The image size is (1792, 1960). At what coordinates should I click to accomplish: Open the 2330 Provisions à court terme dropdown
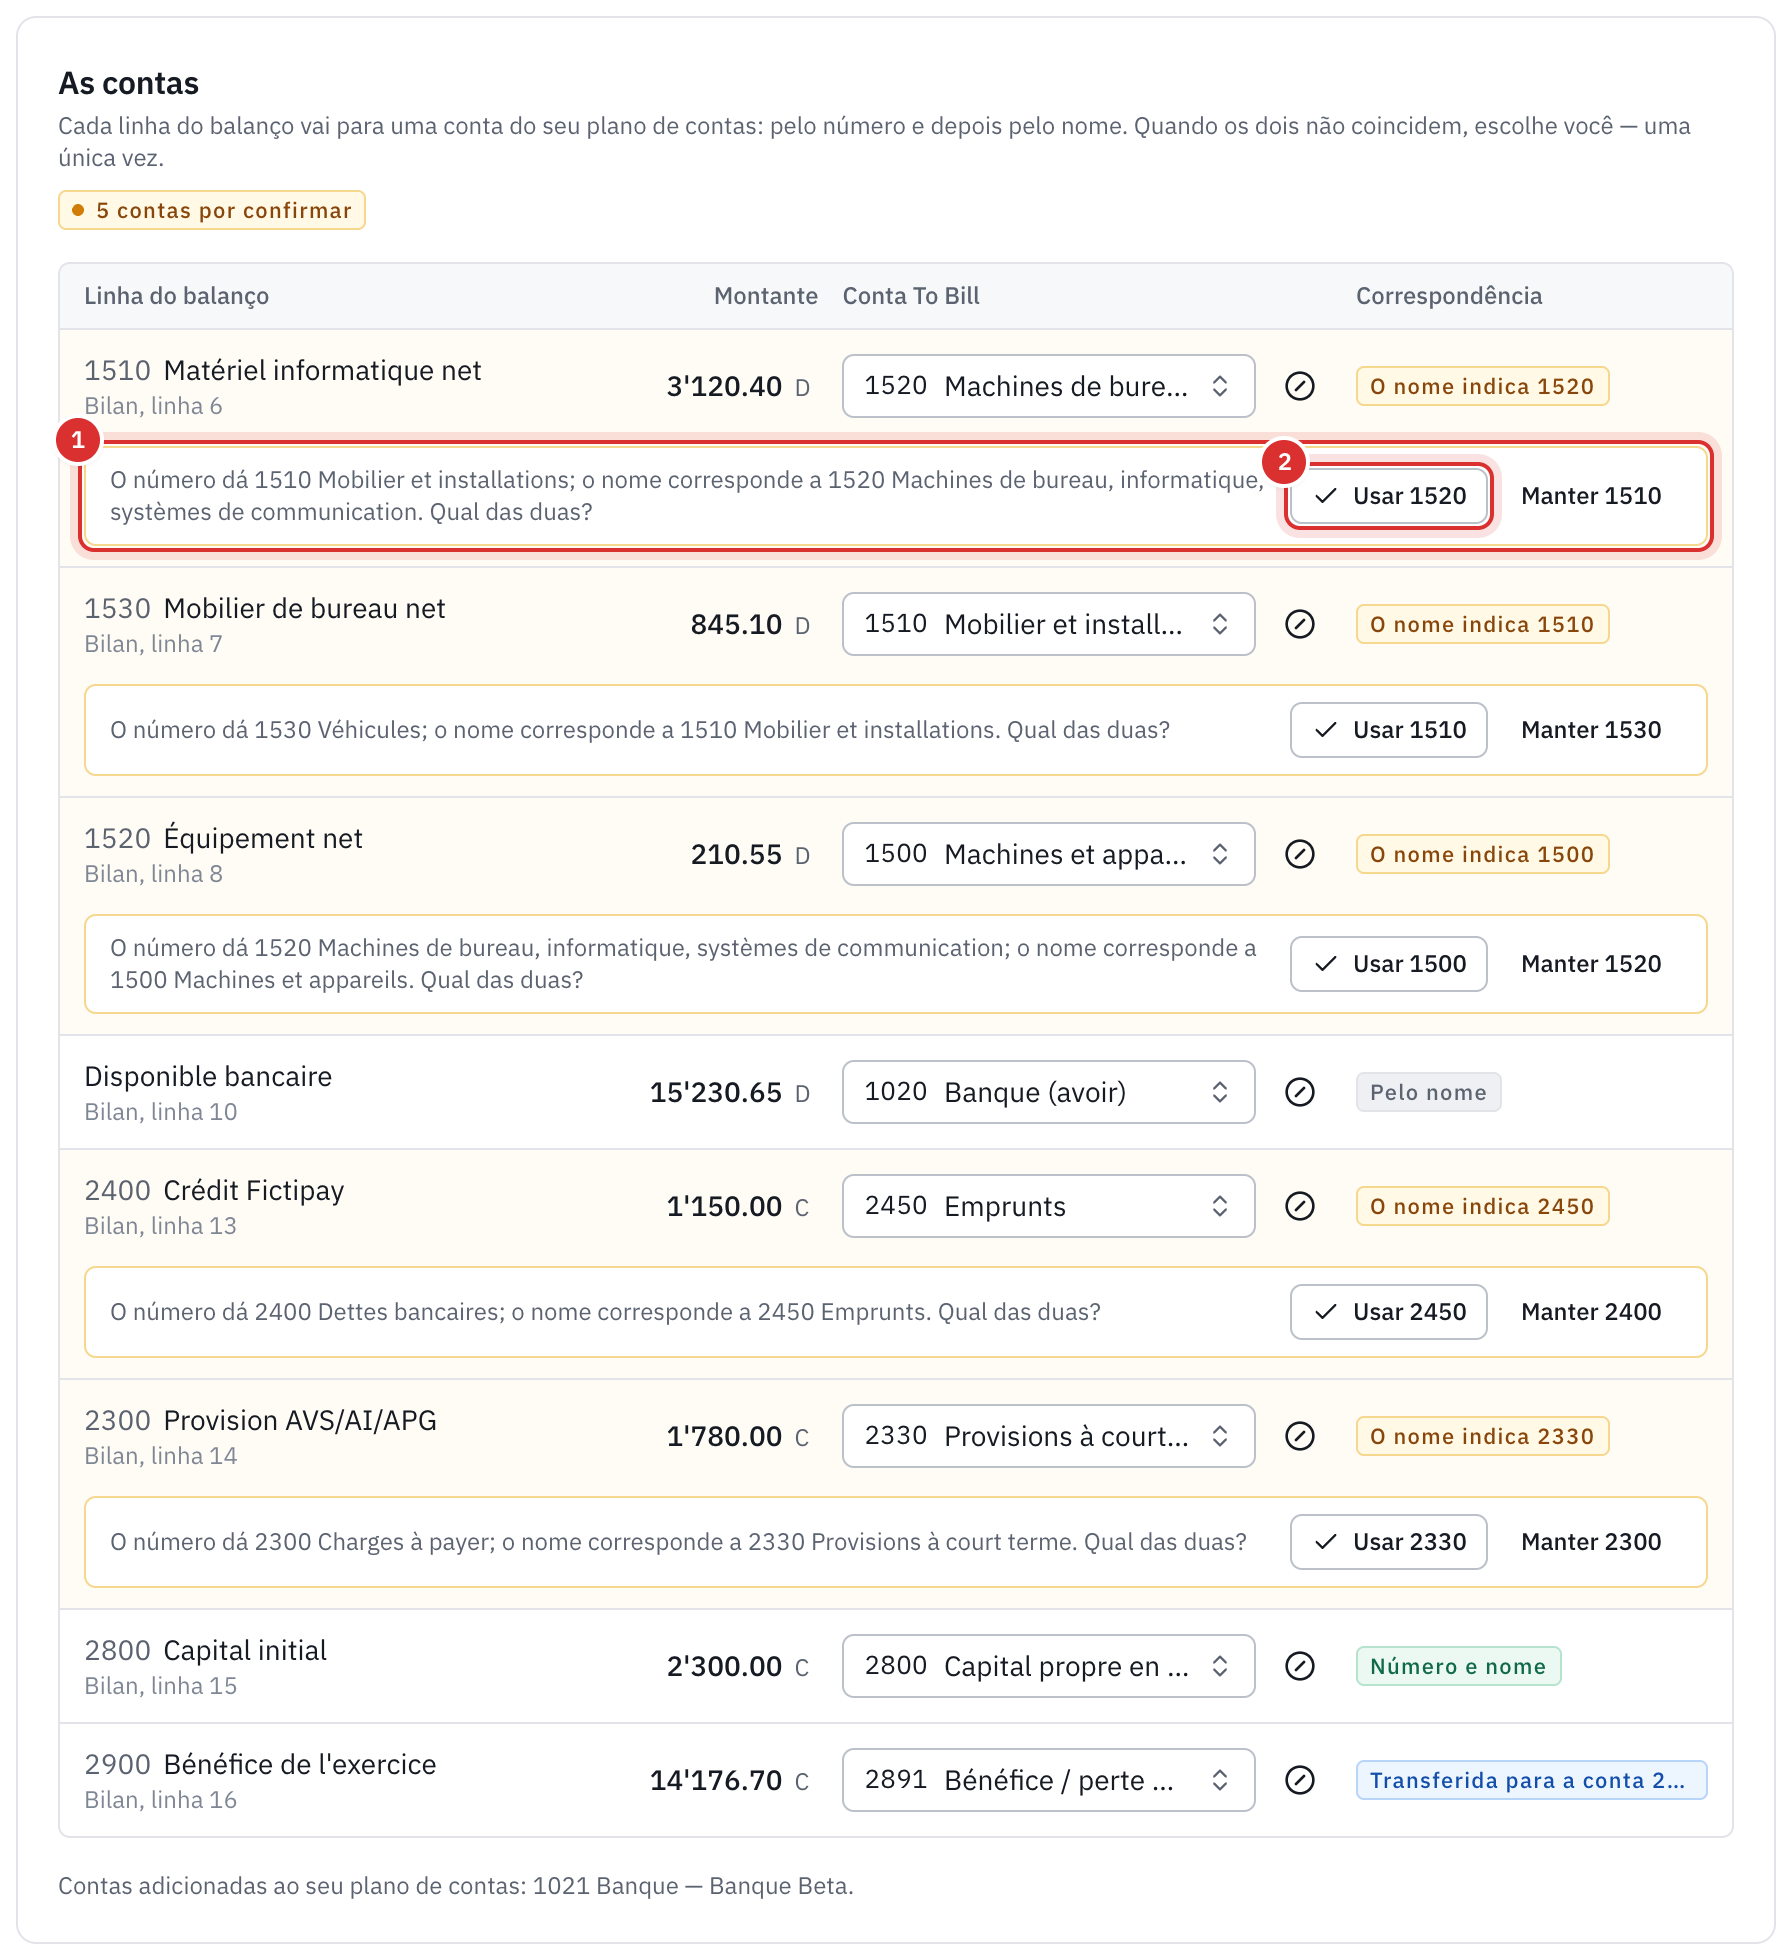coord(1048,1436)
